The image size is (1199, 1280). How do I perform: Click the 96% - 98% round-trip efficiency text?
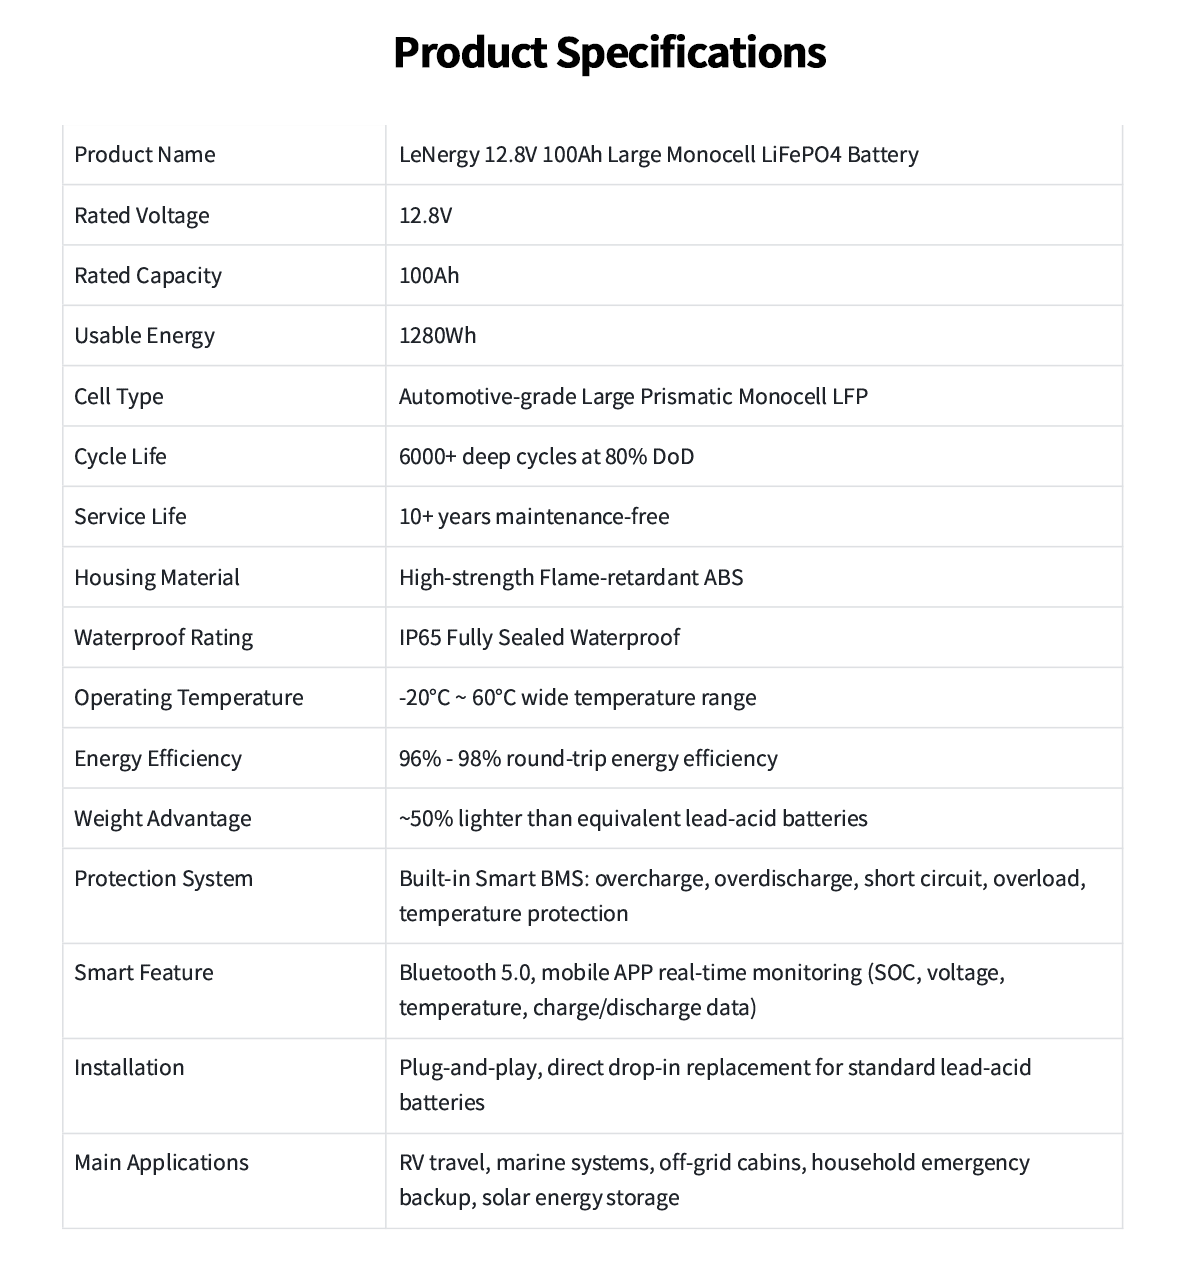coord(588,758)
